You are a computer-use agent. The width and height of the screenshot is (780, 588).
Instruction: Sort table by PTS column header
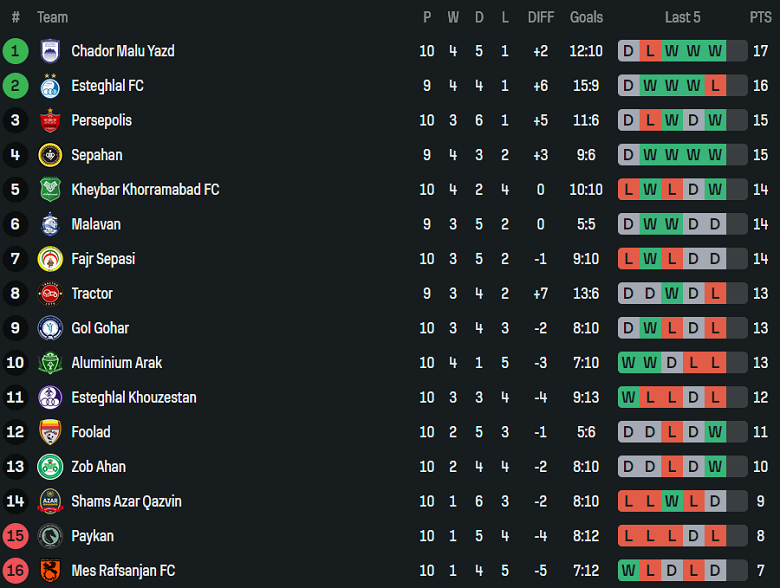(x=760, y=17)
